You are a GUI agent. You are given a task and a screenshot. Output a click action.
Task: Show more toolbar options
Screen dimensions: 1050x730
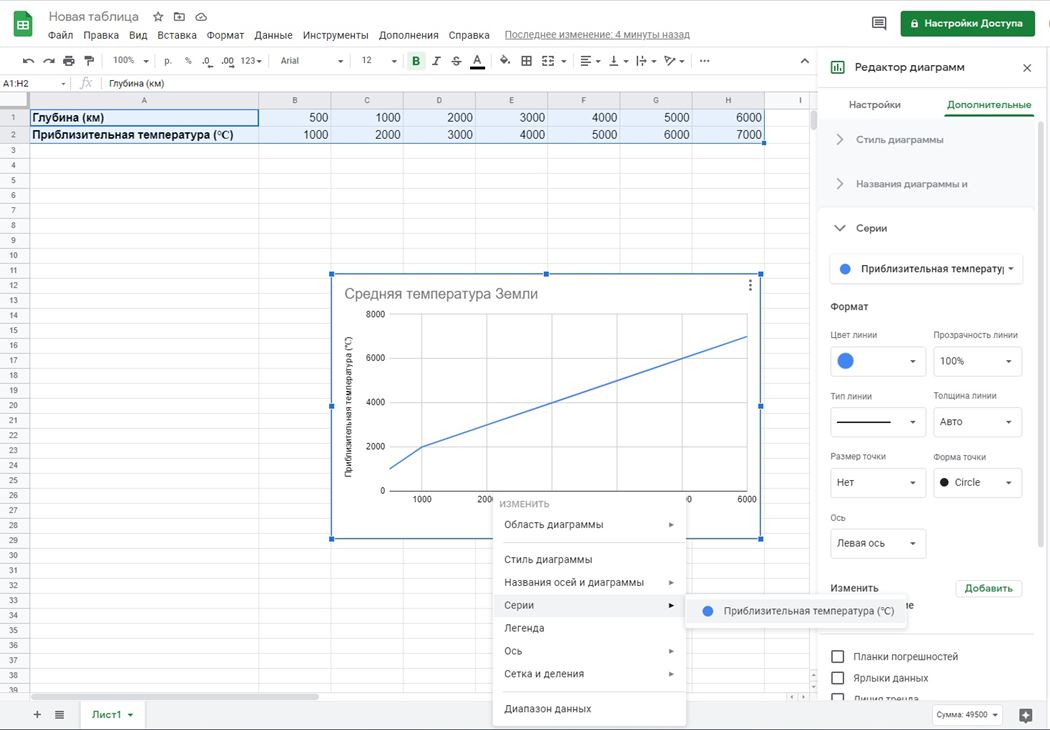point(704,61)
